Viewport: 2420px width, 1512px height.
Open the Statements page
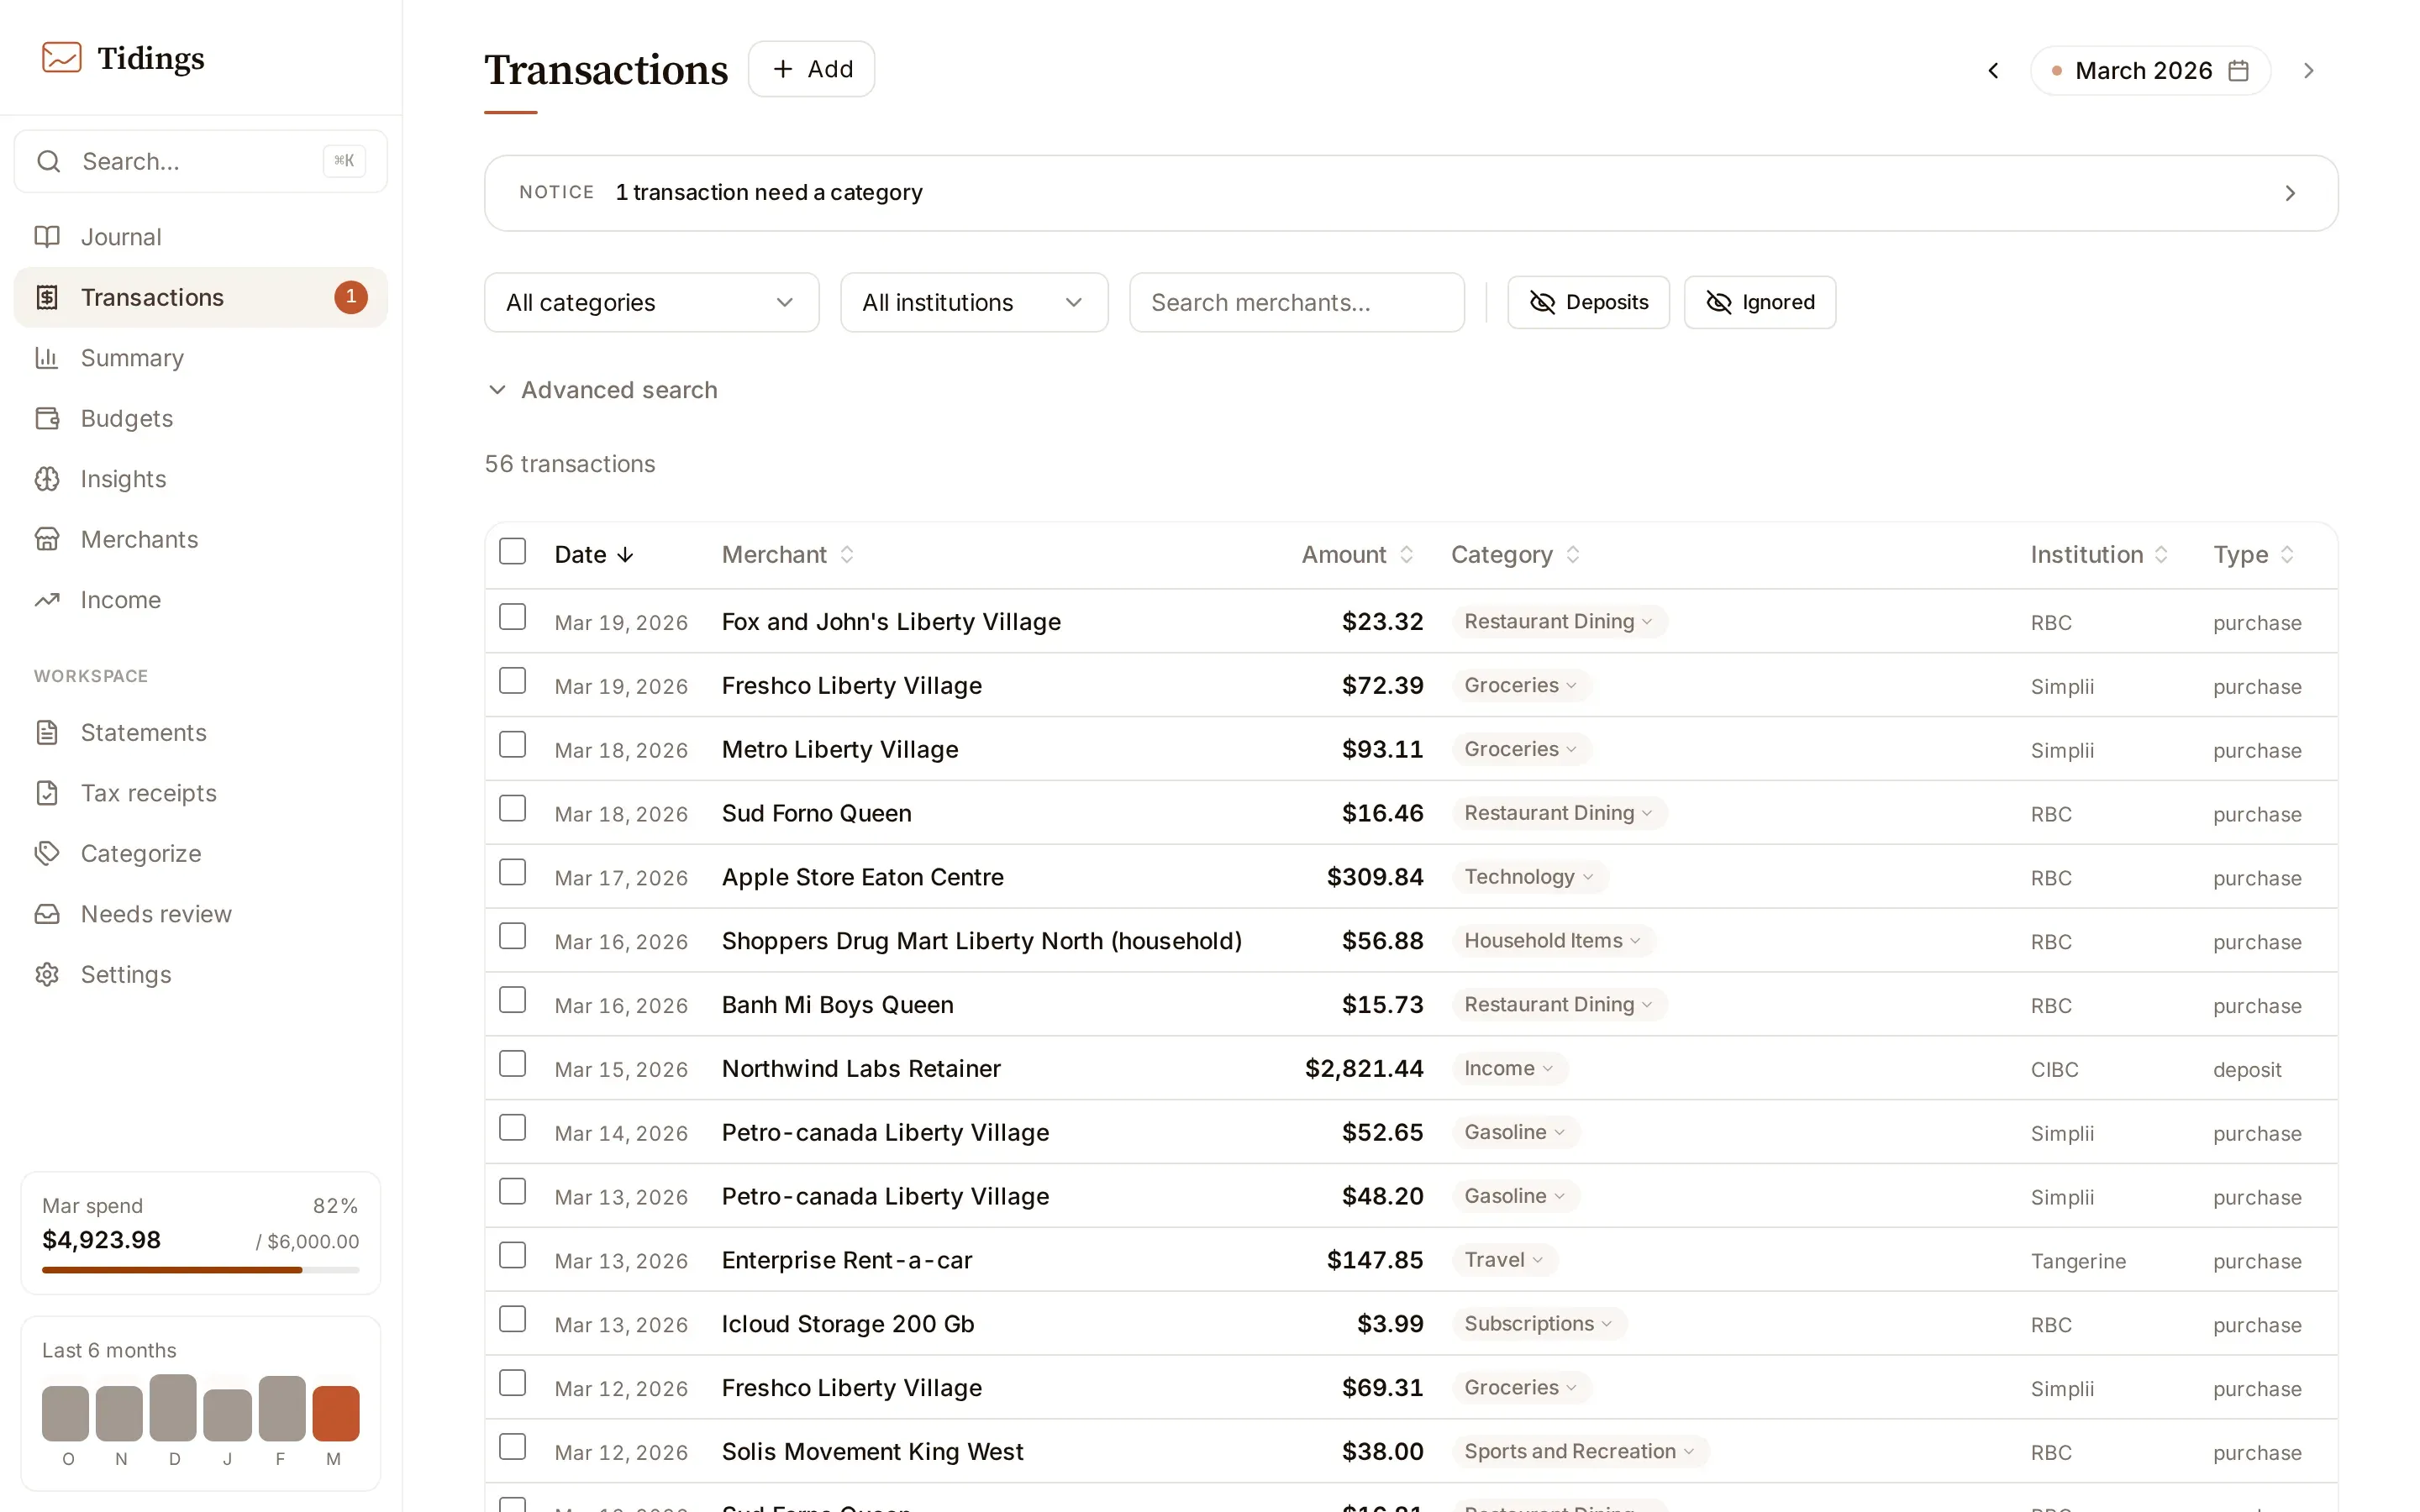pyautogui.click(x=200, y=732)
